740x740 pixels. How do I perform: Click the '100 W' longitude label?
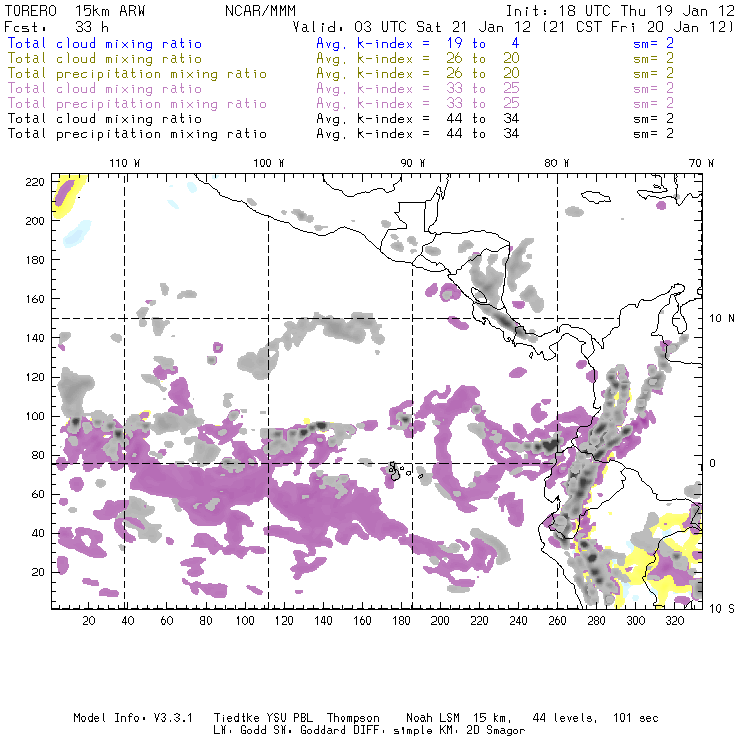pos(269,163)
